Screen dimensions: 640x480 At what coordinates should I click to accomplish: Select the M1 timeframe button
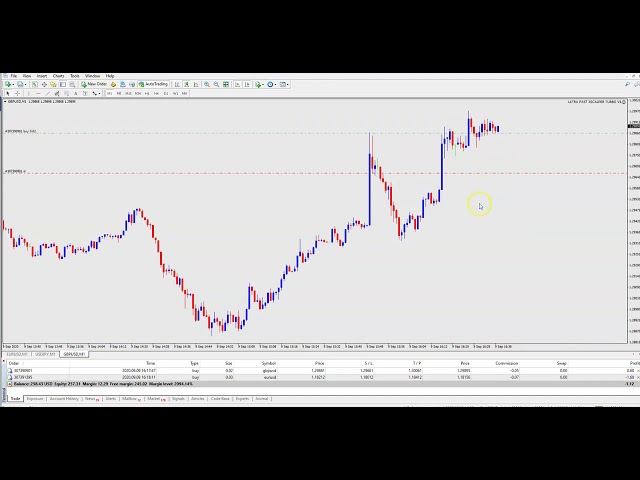coord(109,93)
